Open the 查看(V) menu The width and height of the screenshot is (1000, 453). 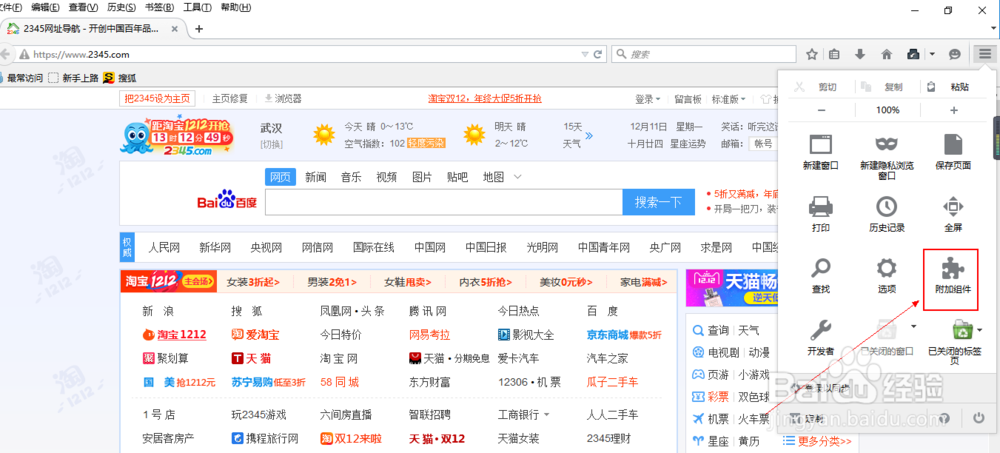coord(83,8)
